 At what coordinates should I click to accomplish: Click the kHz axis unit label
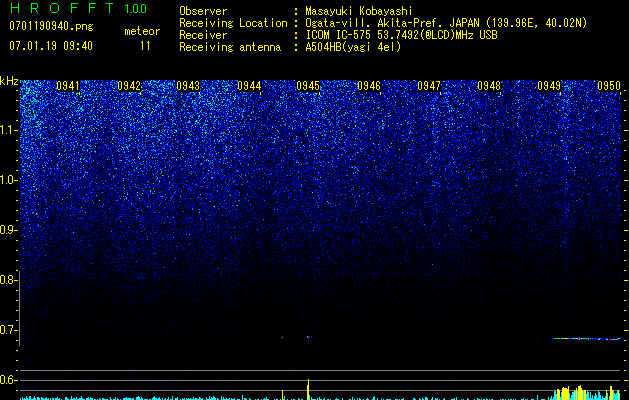tap(9, 81)
